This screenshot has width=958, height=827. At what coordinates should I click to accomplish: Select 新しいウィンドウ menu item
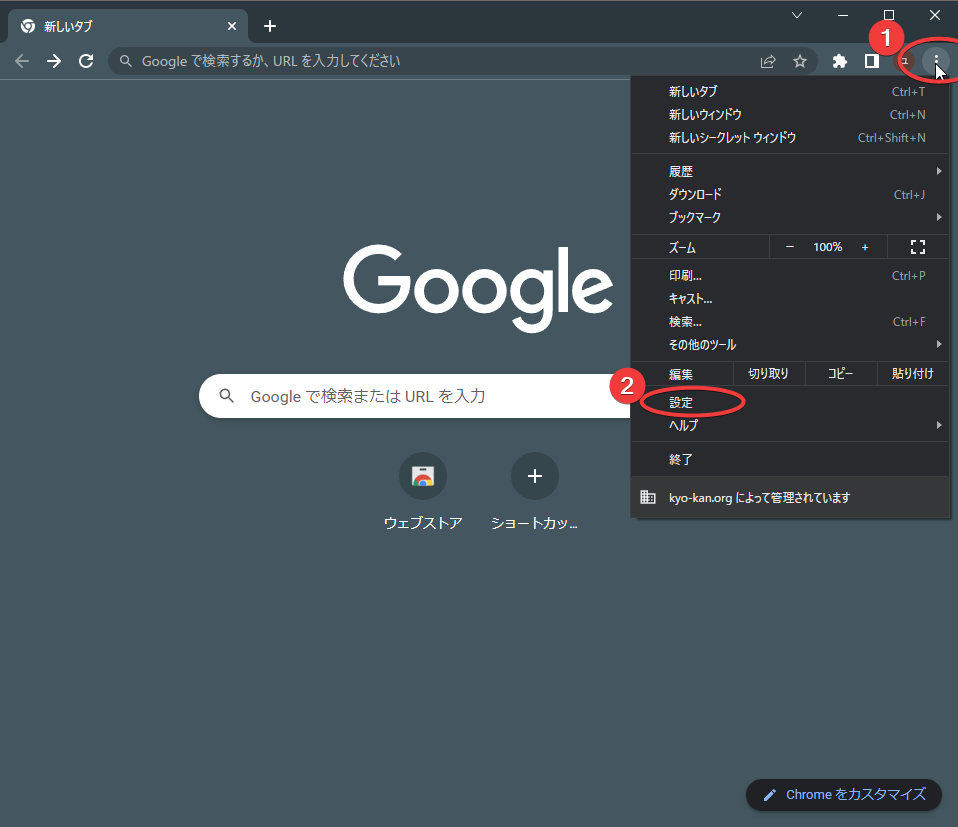click(791, 115)
